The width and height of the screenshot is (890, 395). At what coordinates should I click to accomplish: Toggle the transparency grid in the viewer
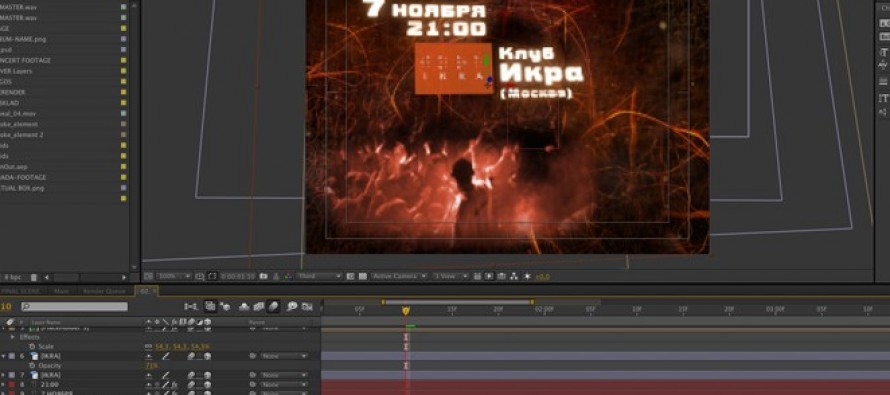363,276
